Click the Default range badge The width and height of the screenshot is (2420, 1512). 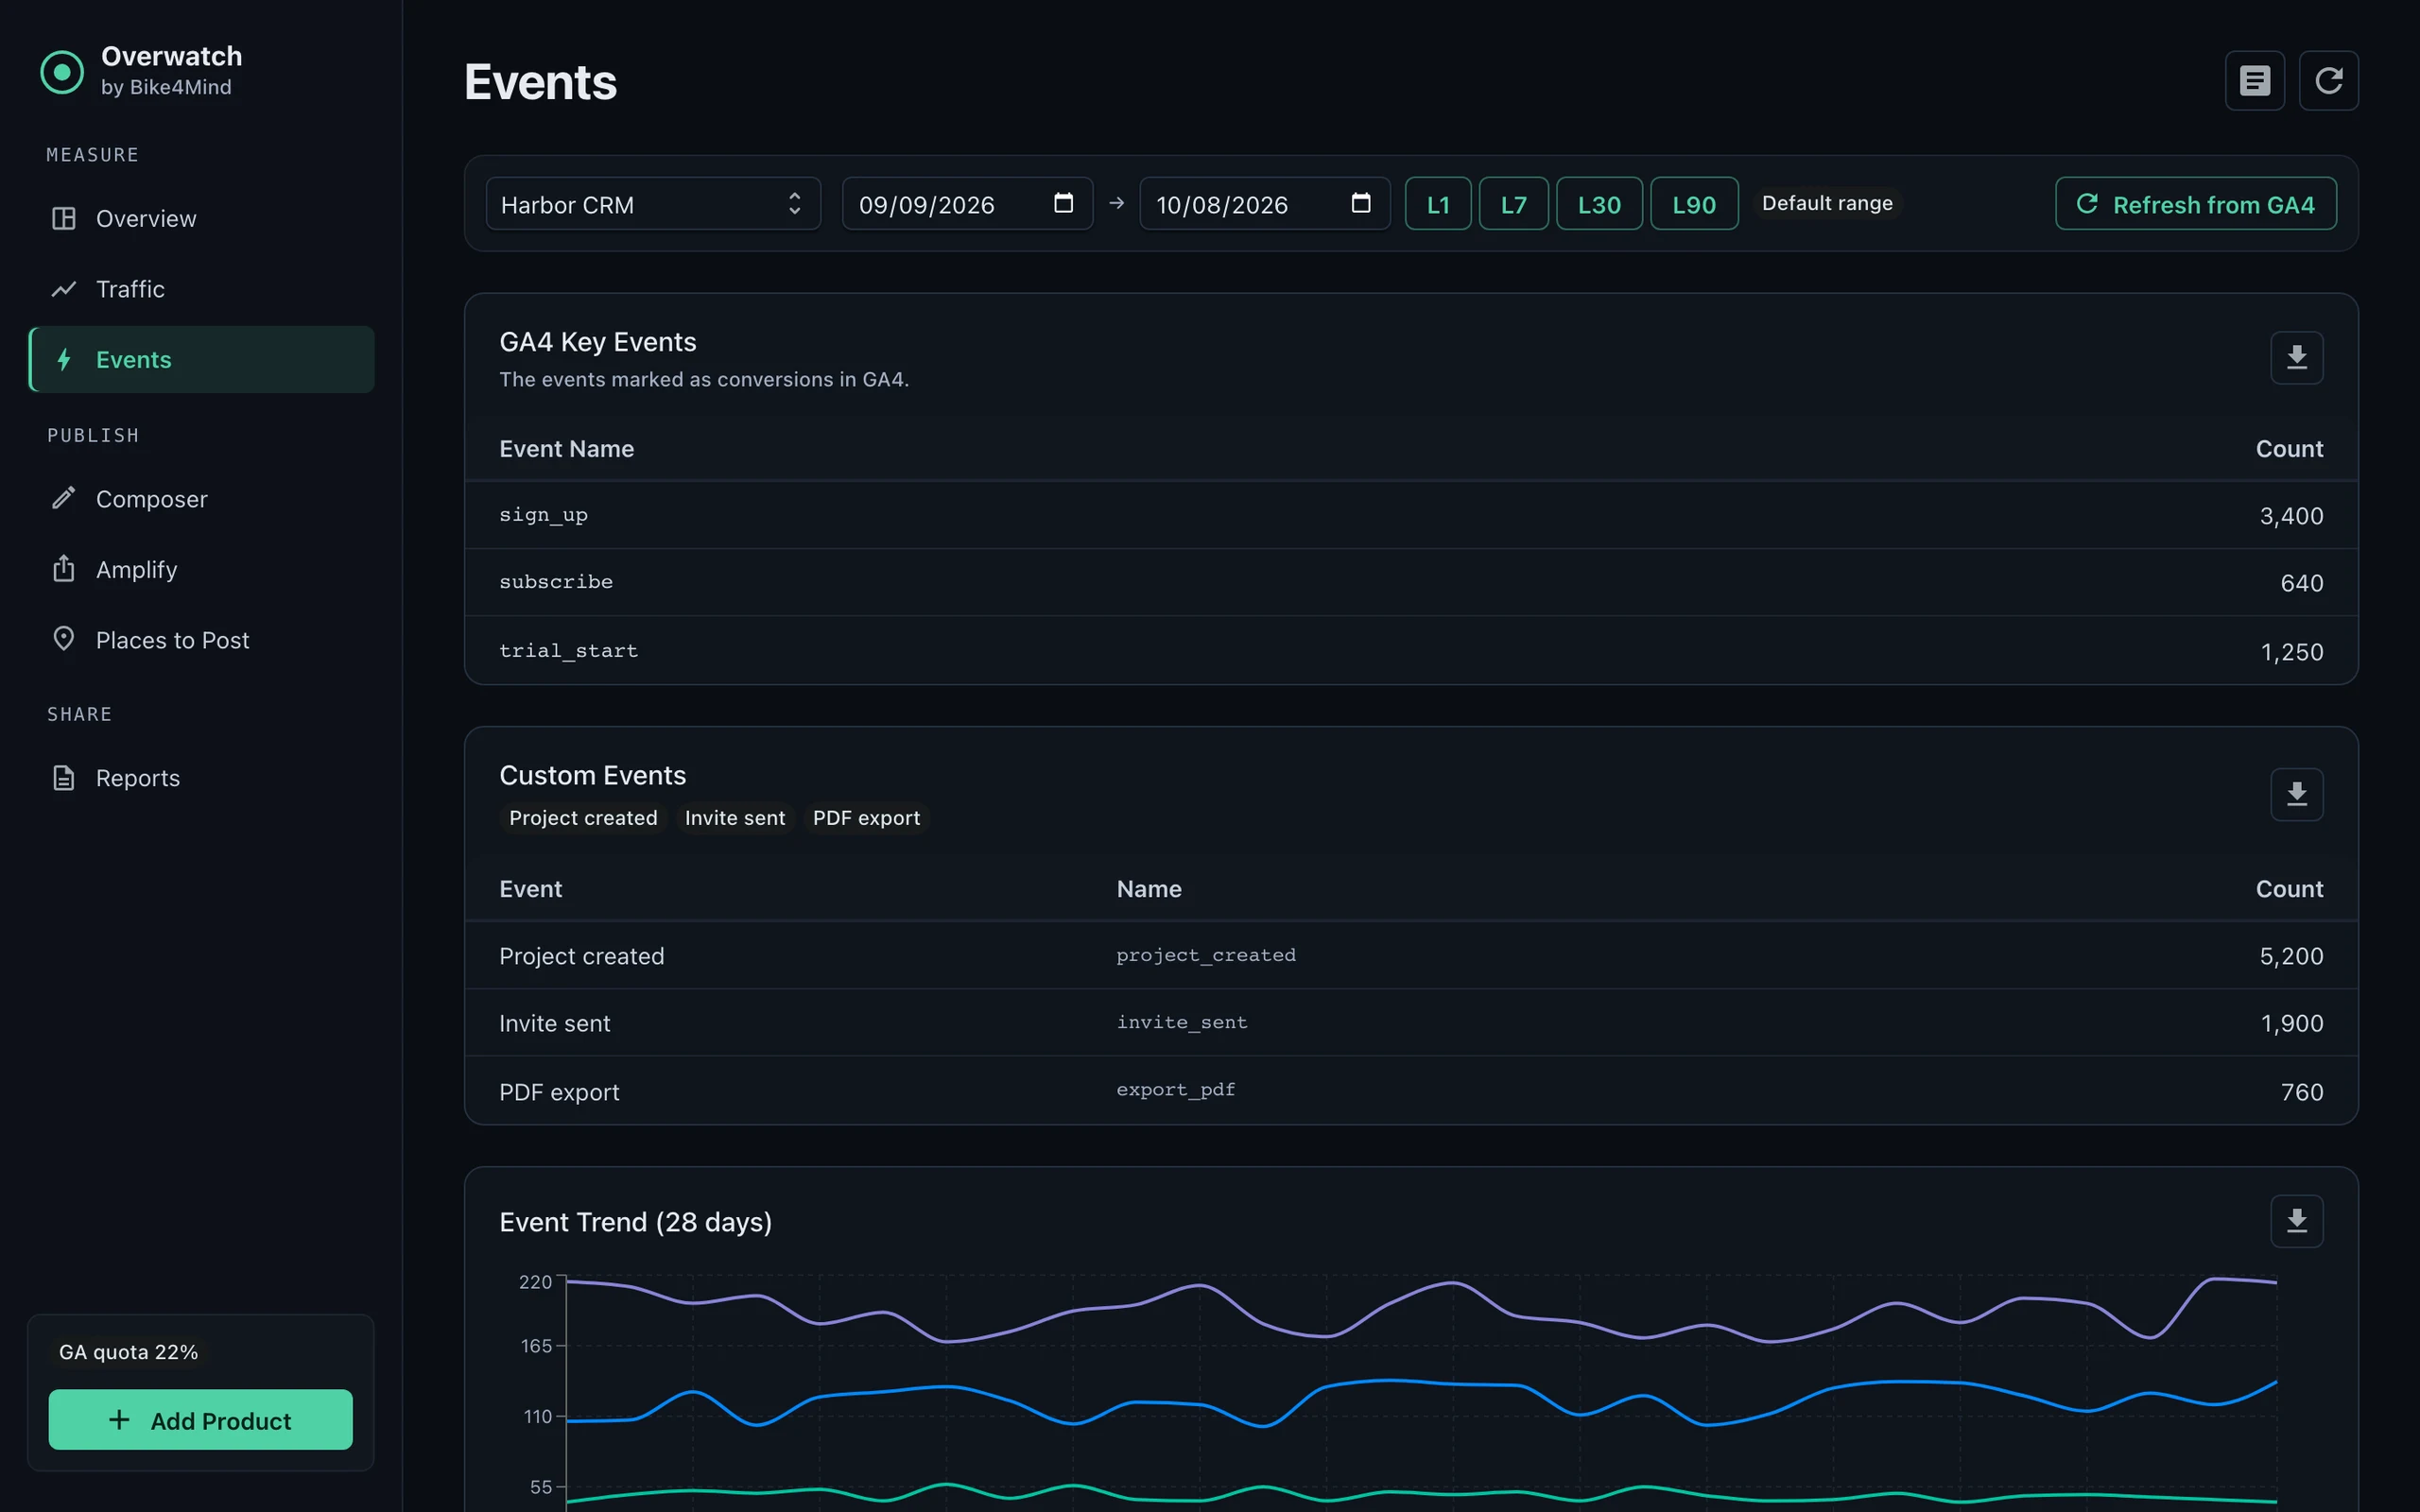pyautogui.click(x=1826, y=203)
